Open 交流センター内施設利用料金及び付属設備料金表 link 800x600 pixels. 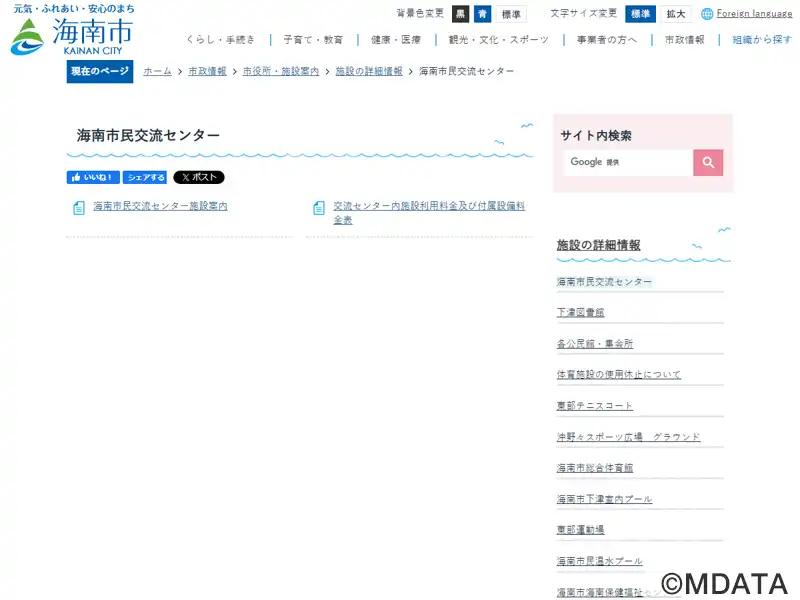(429, 212)
